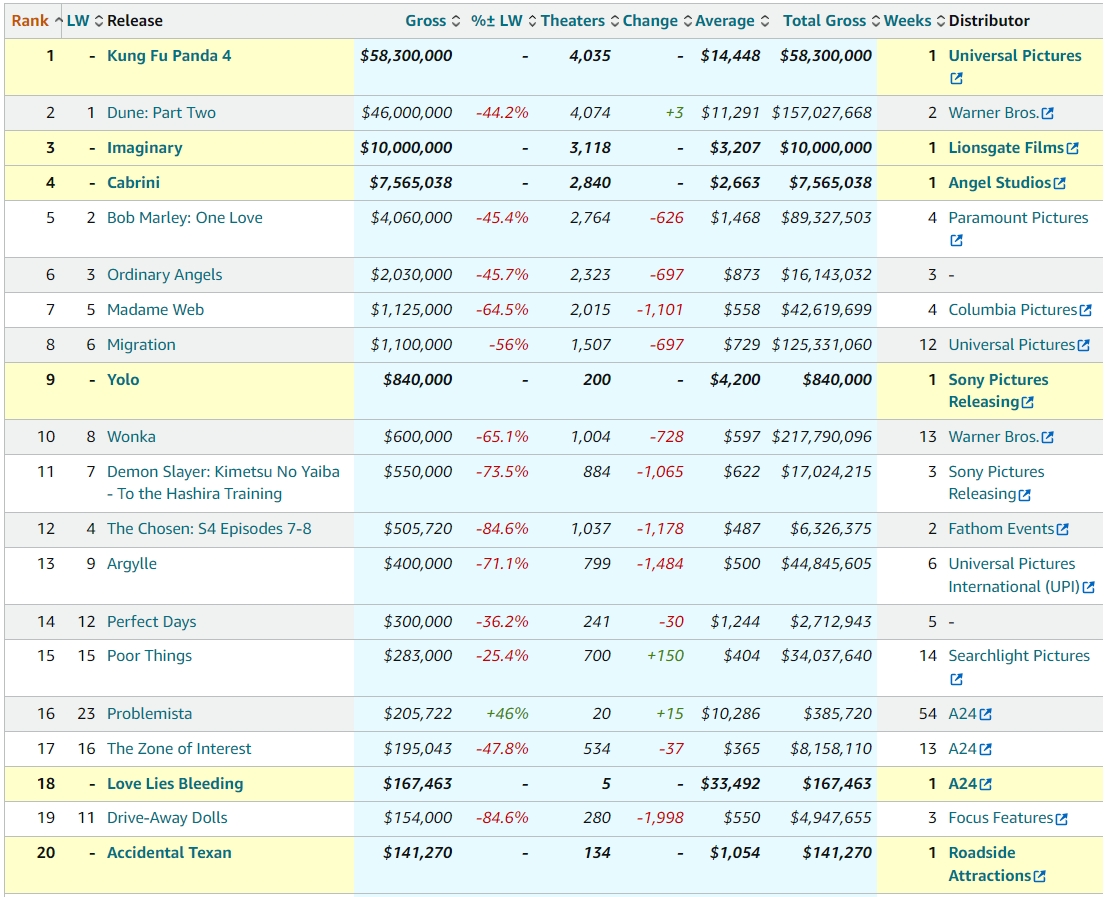Click external link icon beside Angel Studios
This screenshot has height=897, width=1108.
pos(1059,183)
